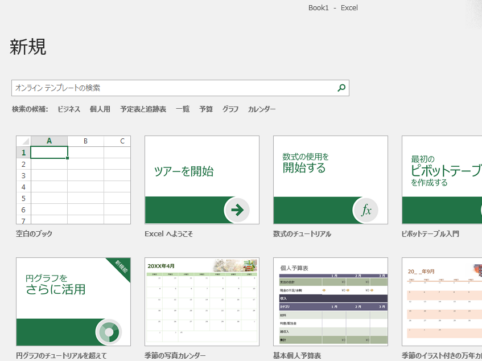Open the 20_ _年9月 illustrated calendar thumbnail
Viewport: 482px width, 361px height.
pos(442,302)
